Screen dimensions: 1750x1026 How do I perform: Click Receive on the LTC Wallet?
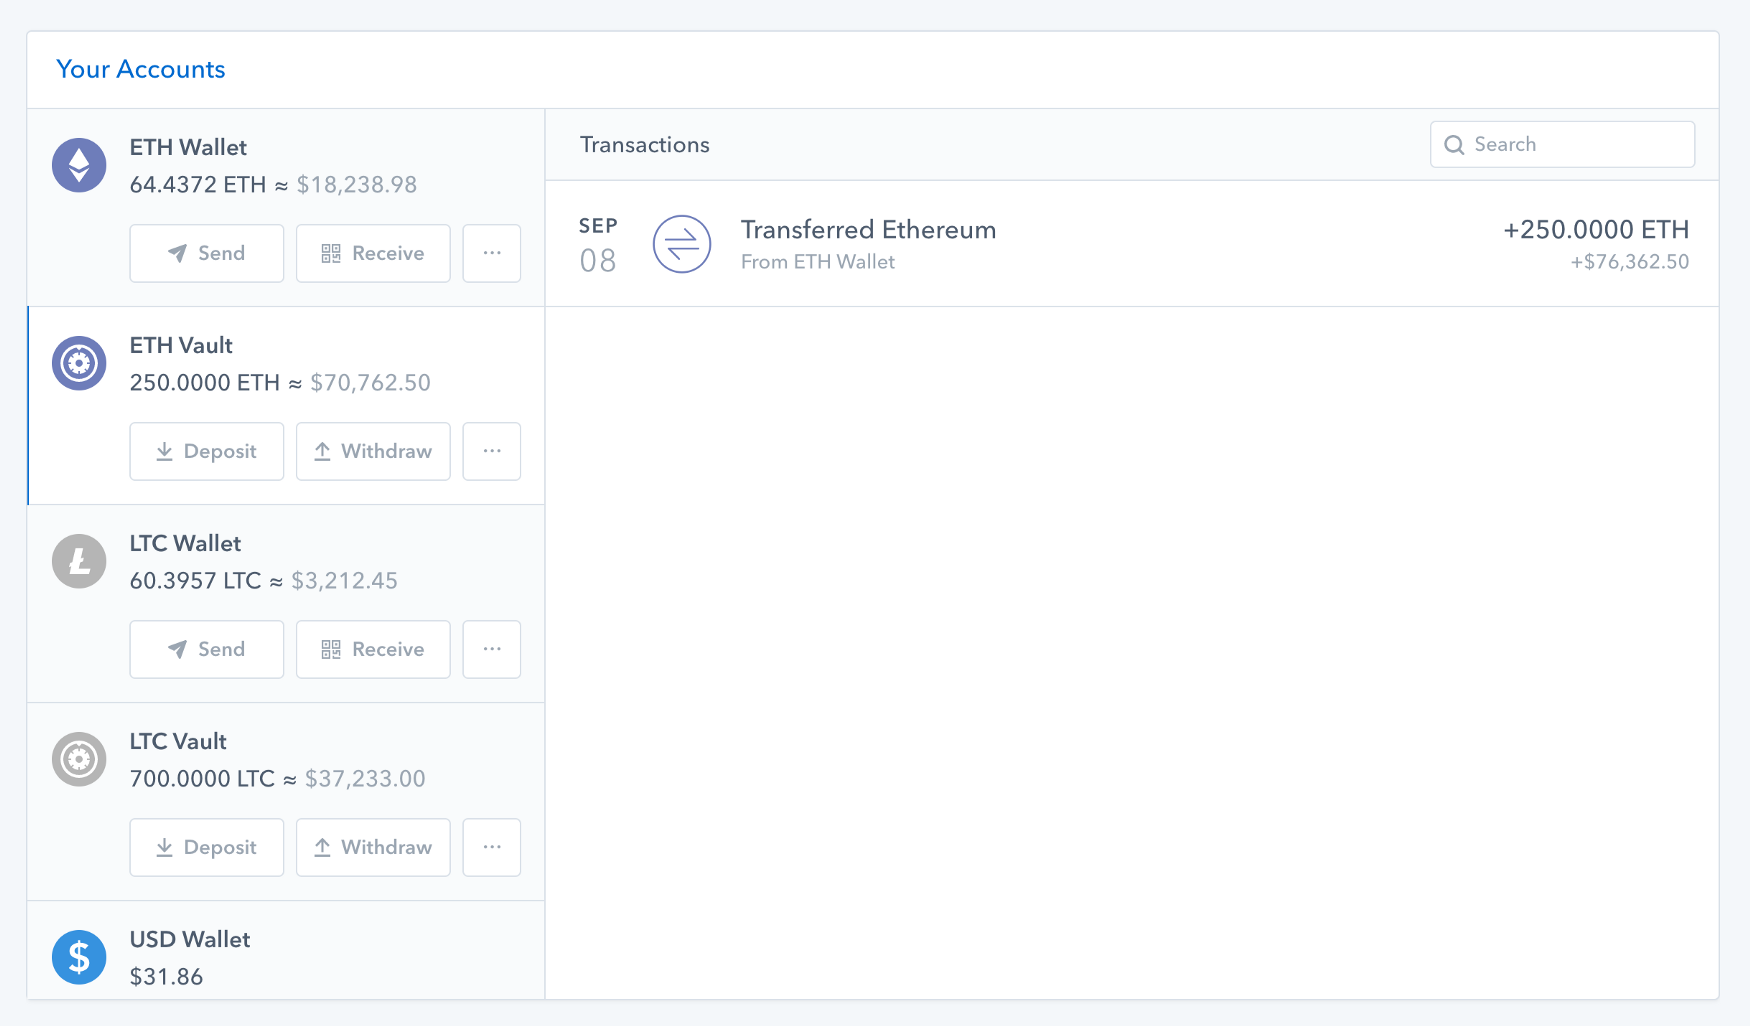(x=373, y=649)
